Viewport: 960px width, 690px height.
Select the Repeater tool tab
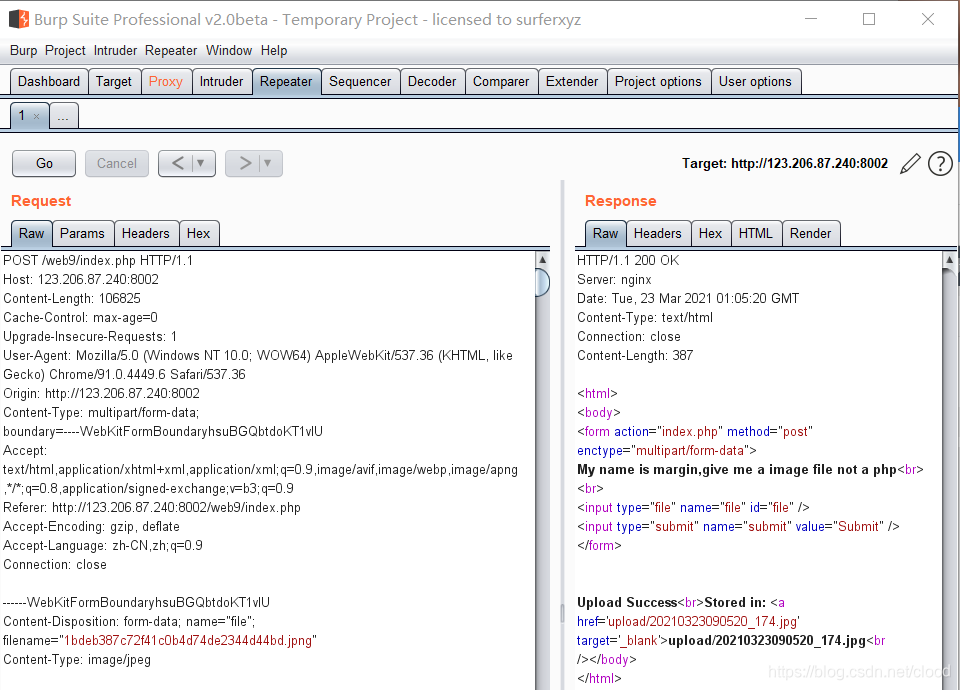tap(286, 81)
